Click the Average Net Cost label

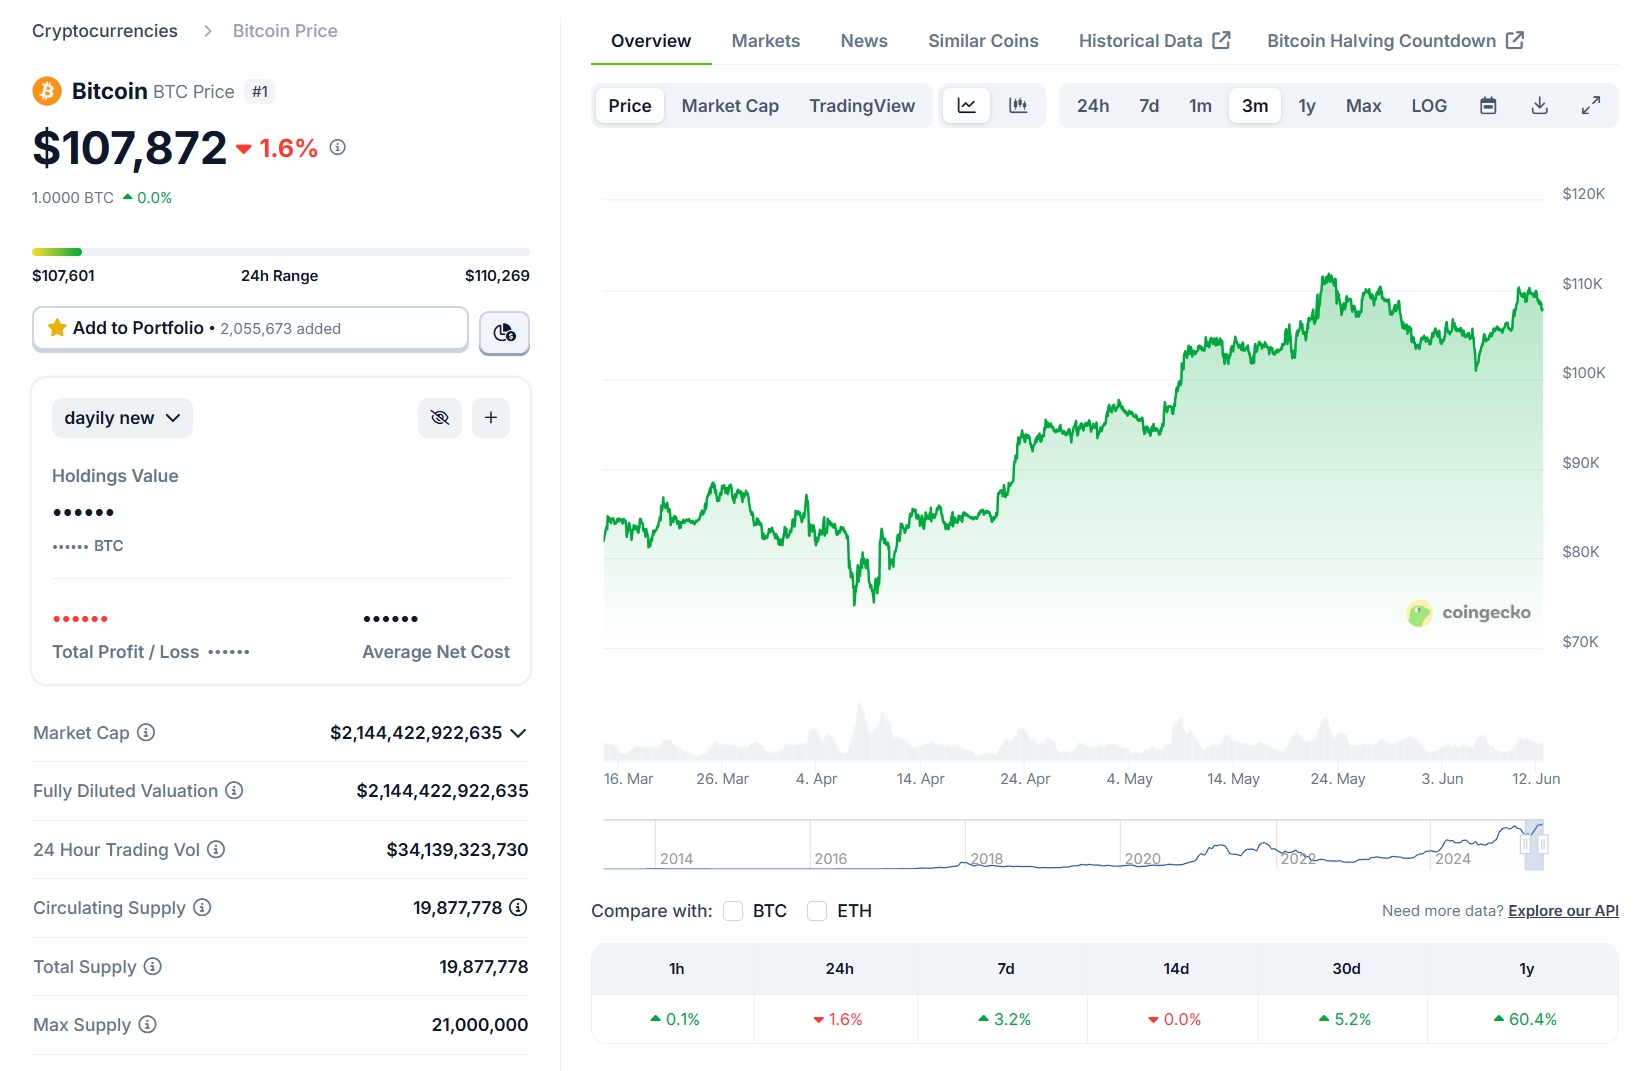tap(436, 652)
